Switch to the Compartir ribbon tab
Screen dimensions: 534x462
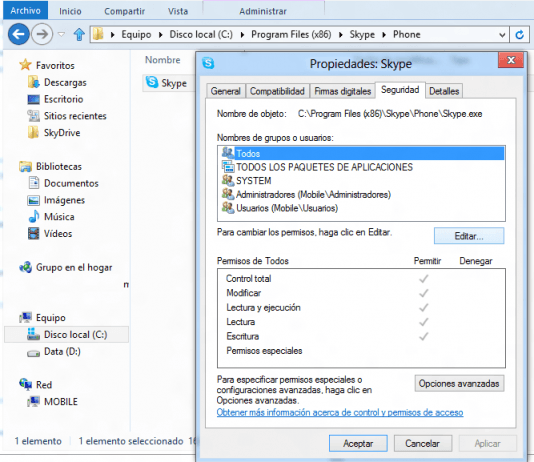point(124,11)
